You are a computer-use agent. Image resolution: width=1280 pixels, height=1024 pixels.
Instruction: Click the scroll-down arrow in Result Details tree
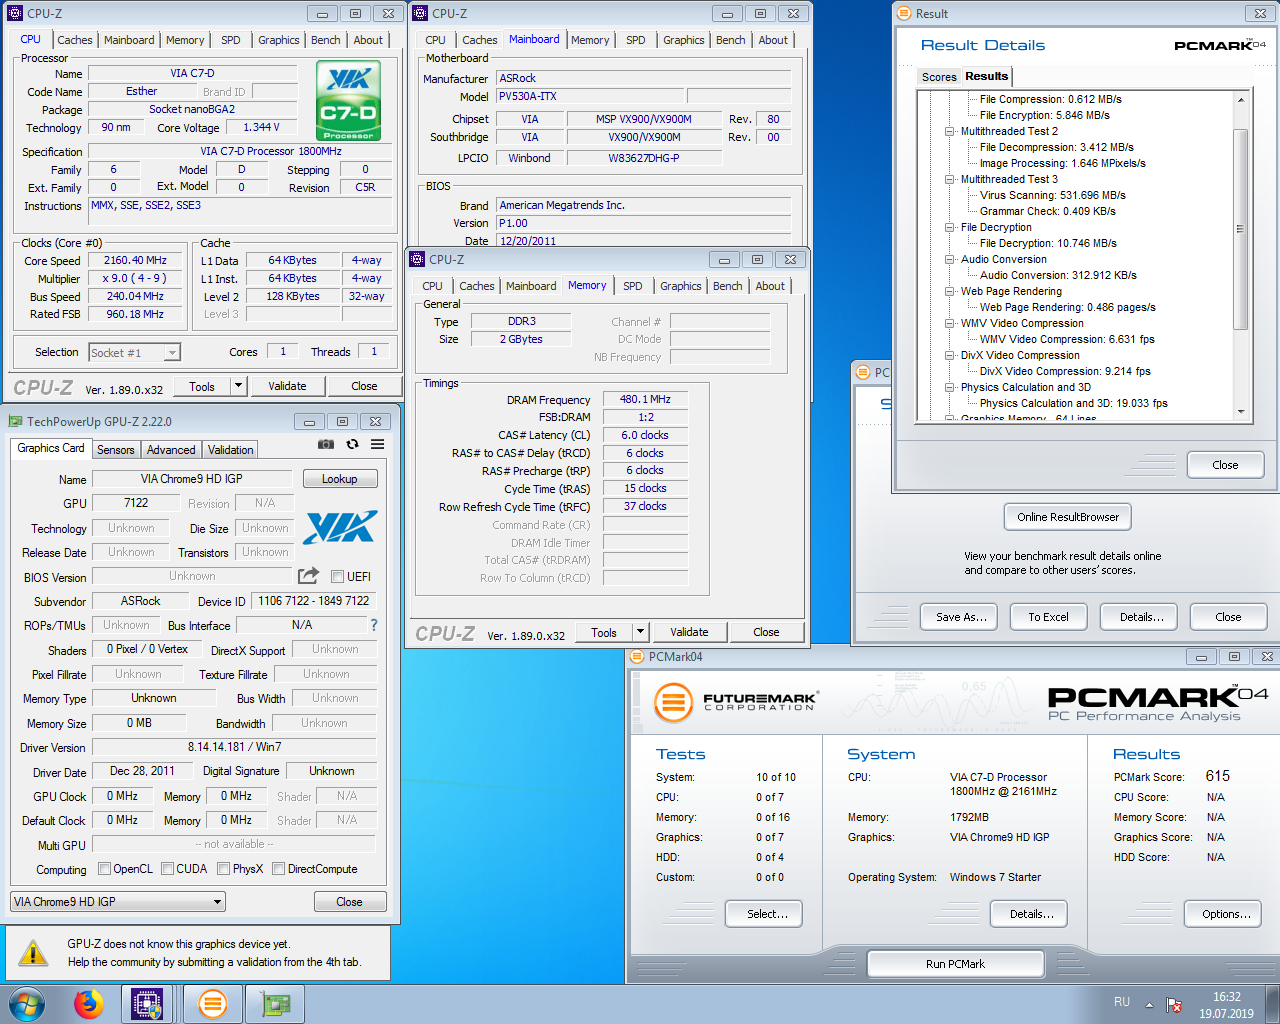click(1241, 411)
